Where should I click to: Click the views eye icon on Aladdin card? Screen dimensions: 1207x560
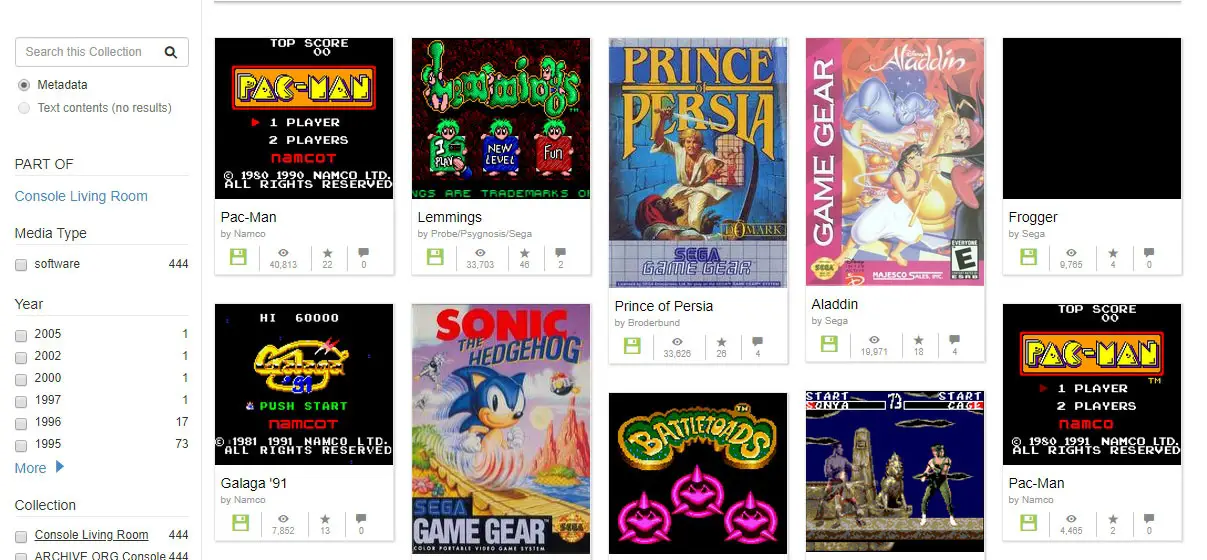coord(874,340)
